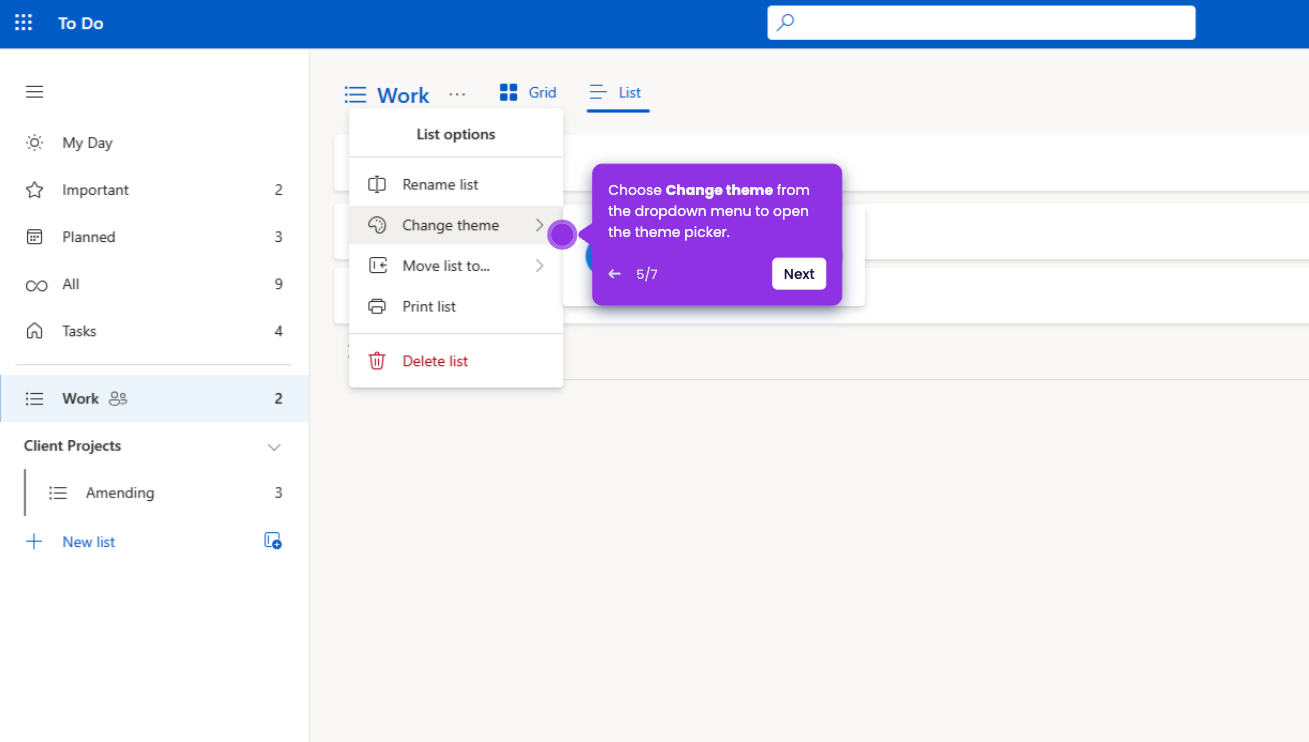Click the shared people icon next to Work

[118, 399]
